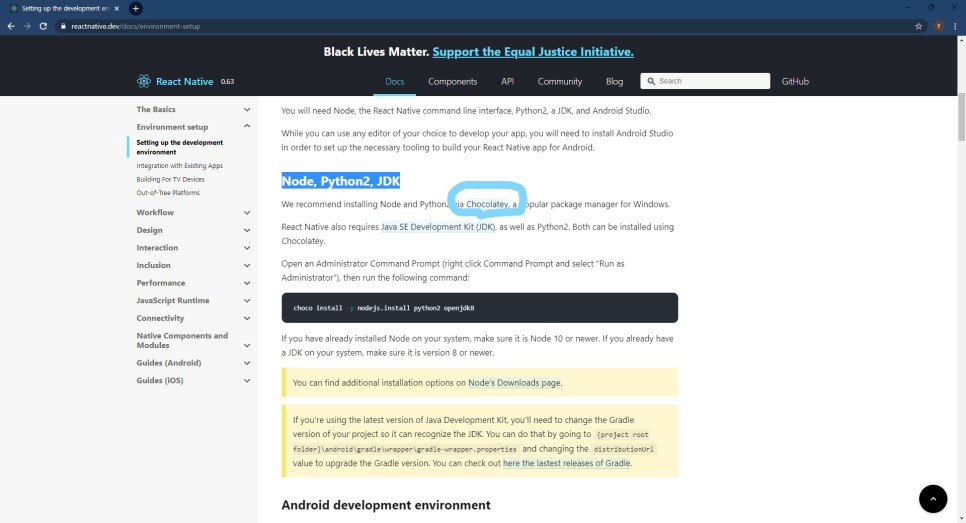Click 'Support the Equal Justice Initiative' link
The height and width of the screenshot is (523, 966).
533,52
